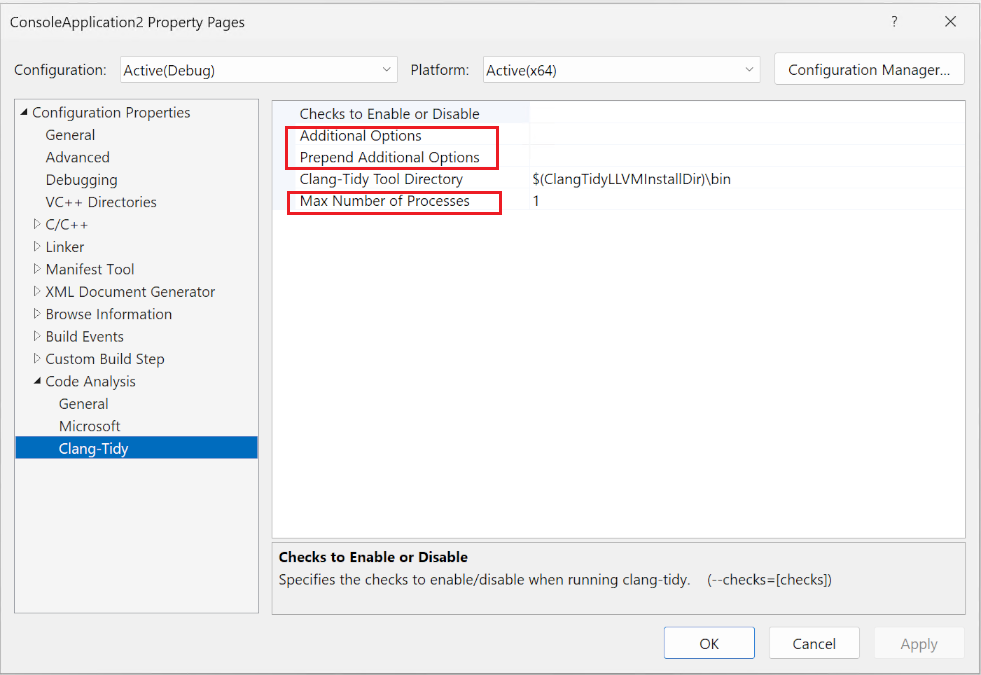Open the Configuration dropdown
Image resolution: width=981 pixels, height=675 pixels.
point(385,69)
